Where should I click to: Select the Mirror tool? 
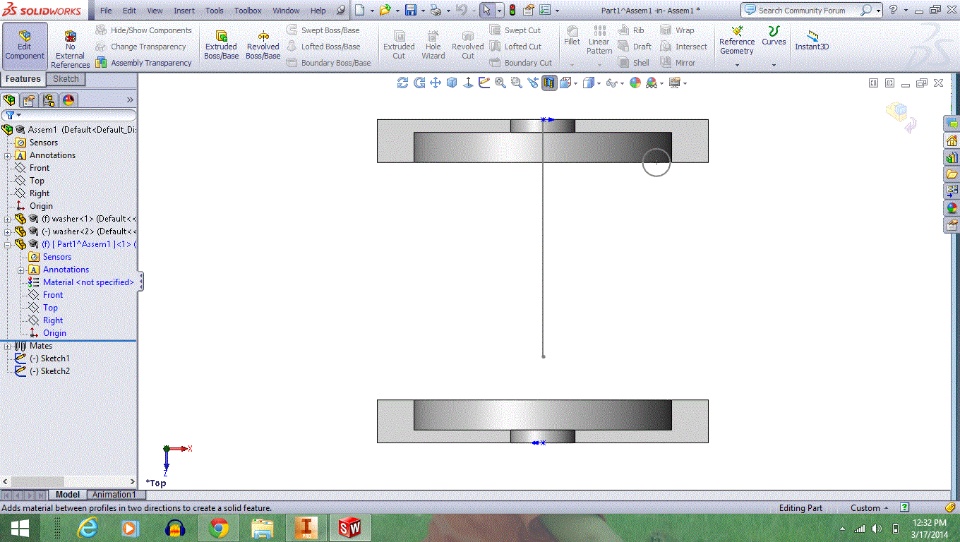click(x=677, y=62)
